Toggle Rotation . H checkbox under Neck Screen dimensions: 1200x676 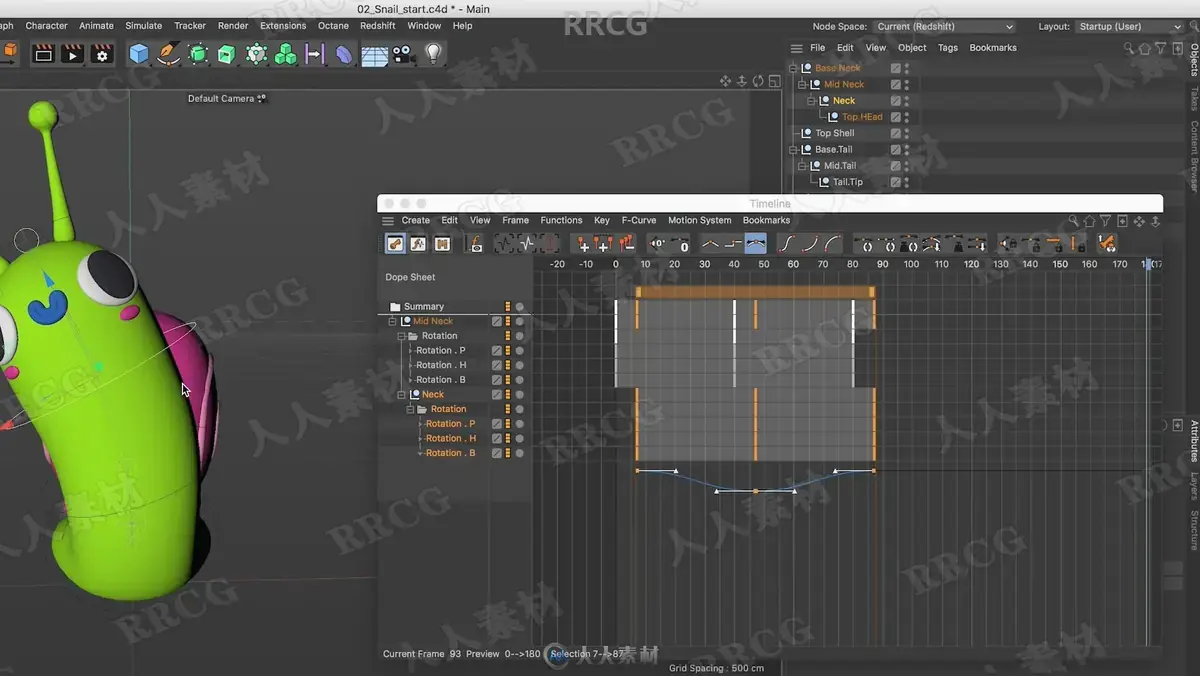point(497,438)
